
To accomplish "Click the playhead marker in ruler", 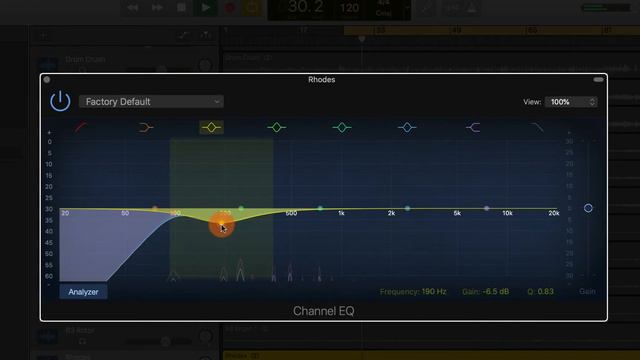I will [x=362, y=39].
